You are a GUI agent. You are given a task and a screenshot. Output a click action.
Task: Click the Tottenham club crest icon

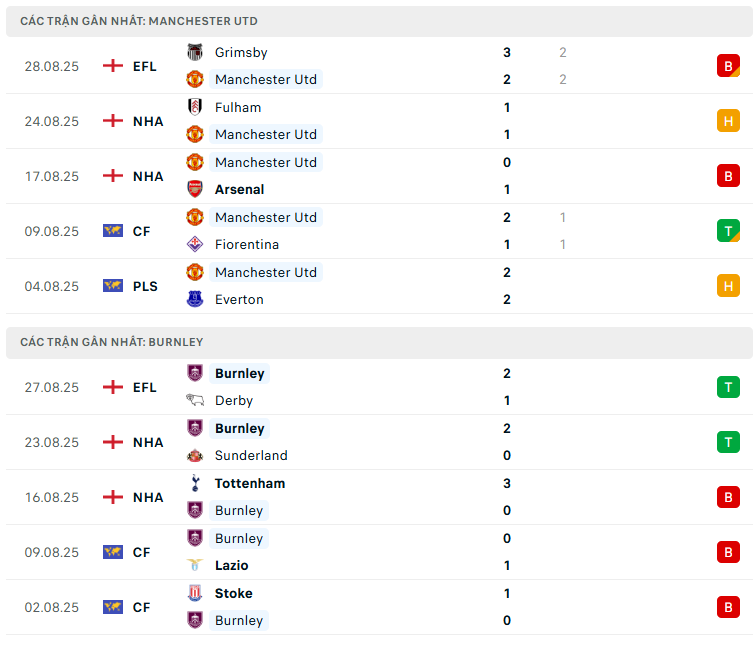tap(195, 483)
